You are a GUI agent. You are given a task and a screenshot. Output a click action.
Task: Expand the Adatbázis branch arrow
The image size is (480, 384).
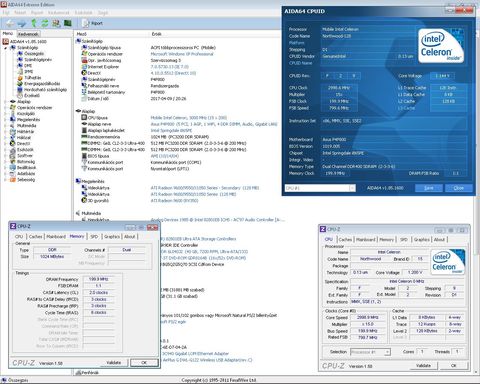[6, 173]
